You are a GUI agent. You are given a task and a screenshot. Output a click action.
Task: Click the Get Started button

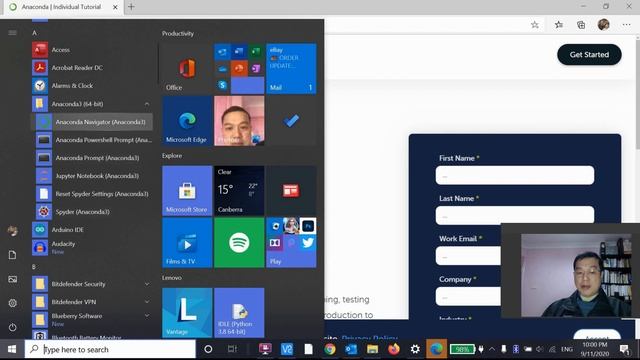click(589, 55)
